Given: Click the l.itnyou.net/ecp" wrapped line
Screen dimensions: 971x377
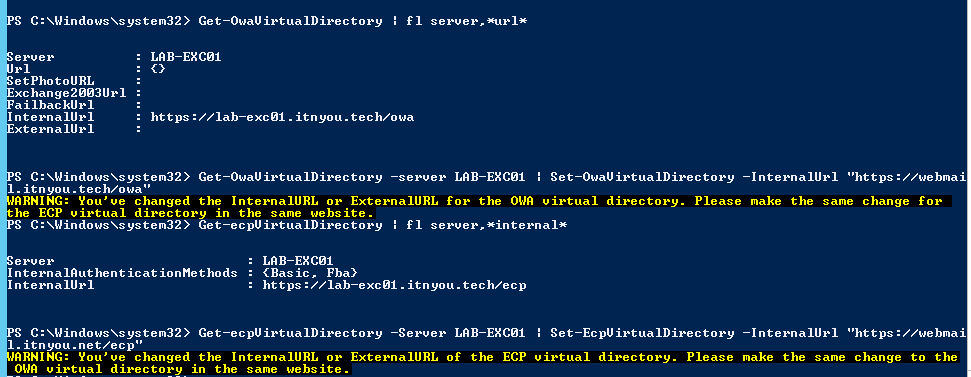Looking at the screenshot, I should tap(74, 345).
